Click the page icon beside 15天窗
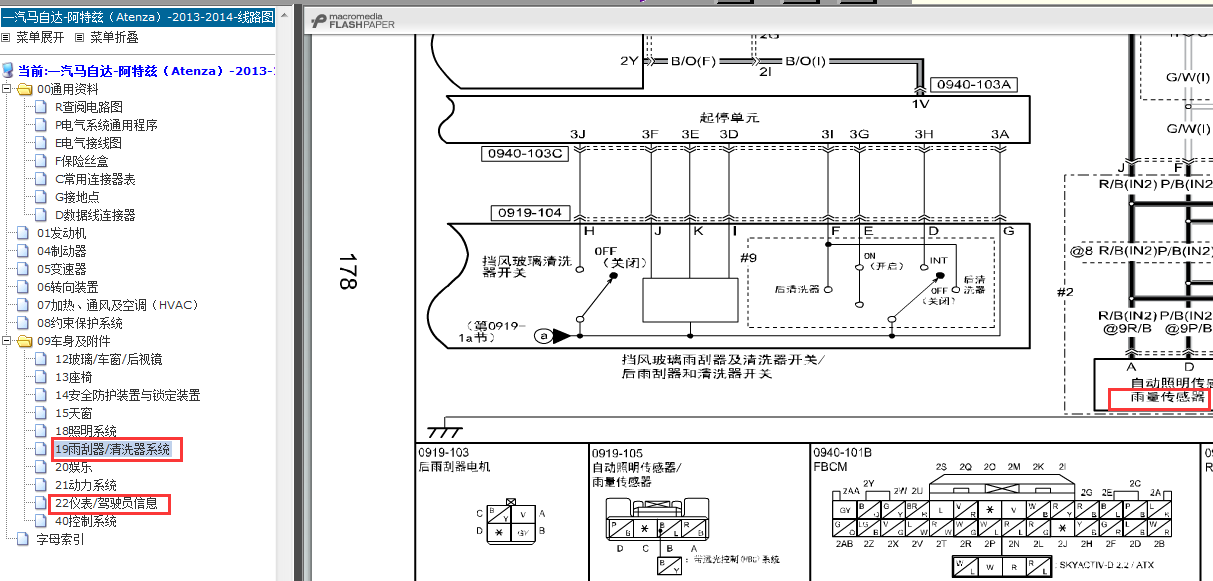The width and height of the screenshot is (1213, 581). 42,413
